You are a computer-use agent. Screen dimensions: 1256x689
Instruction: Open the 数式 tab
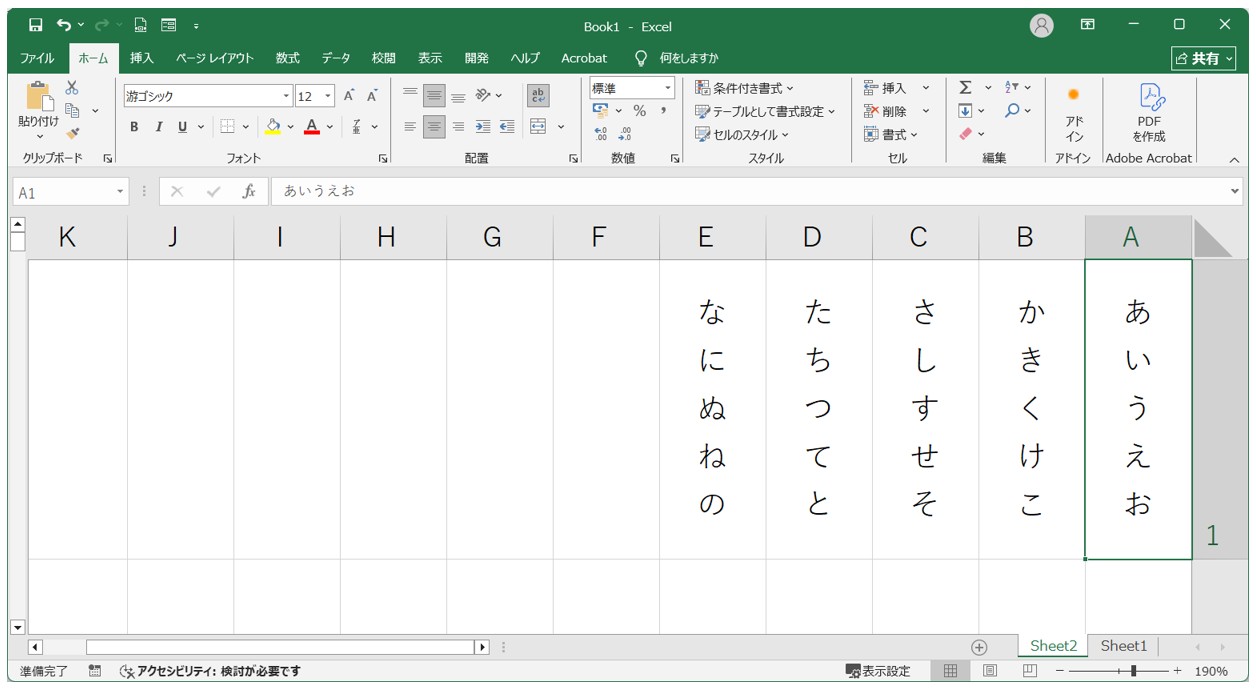(288, 58)
